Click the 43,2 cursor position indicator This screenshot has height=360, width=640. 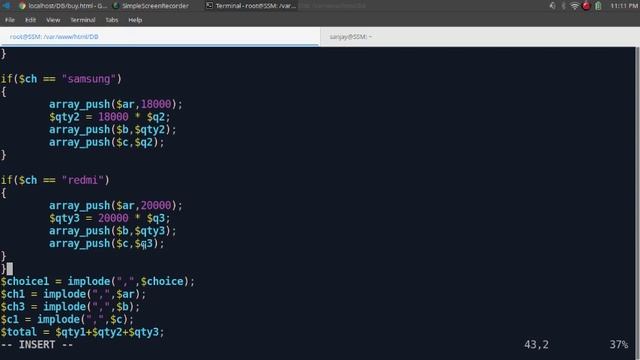pyautogui.click(x=536, y=344)
